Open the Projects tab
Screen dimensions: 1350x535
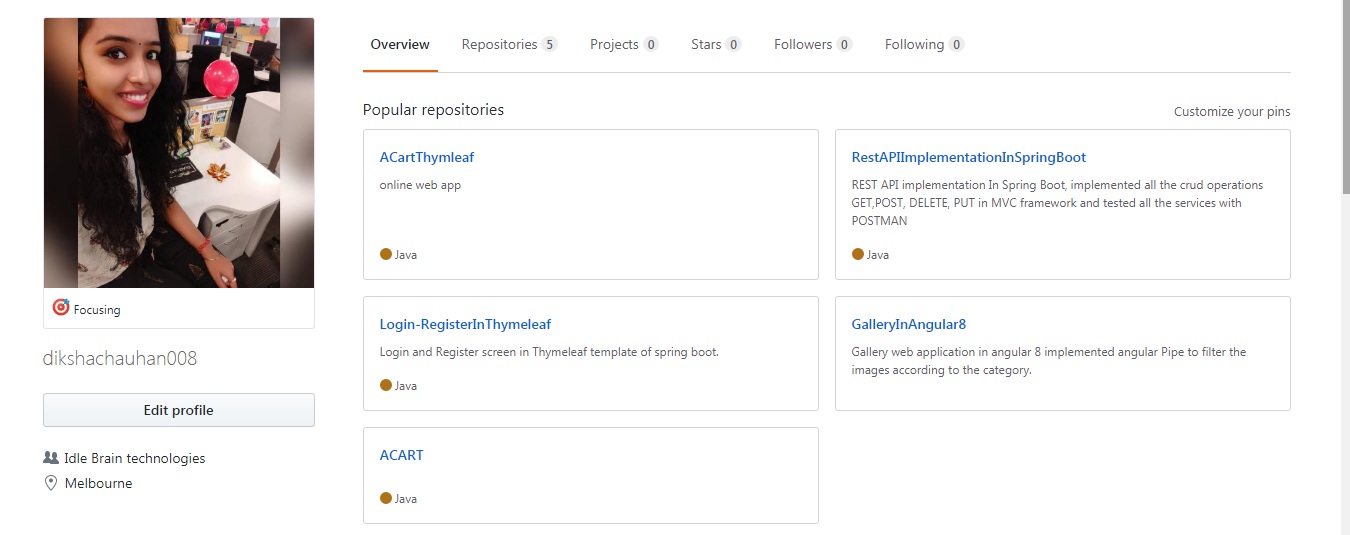point(614,45)
